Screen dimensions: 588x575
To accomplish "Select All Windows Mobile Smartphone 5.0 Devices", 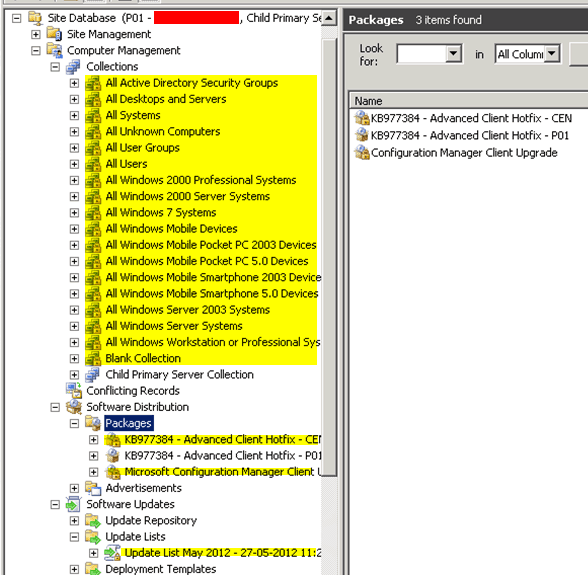I will 212,293.
